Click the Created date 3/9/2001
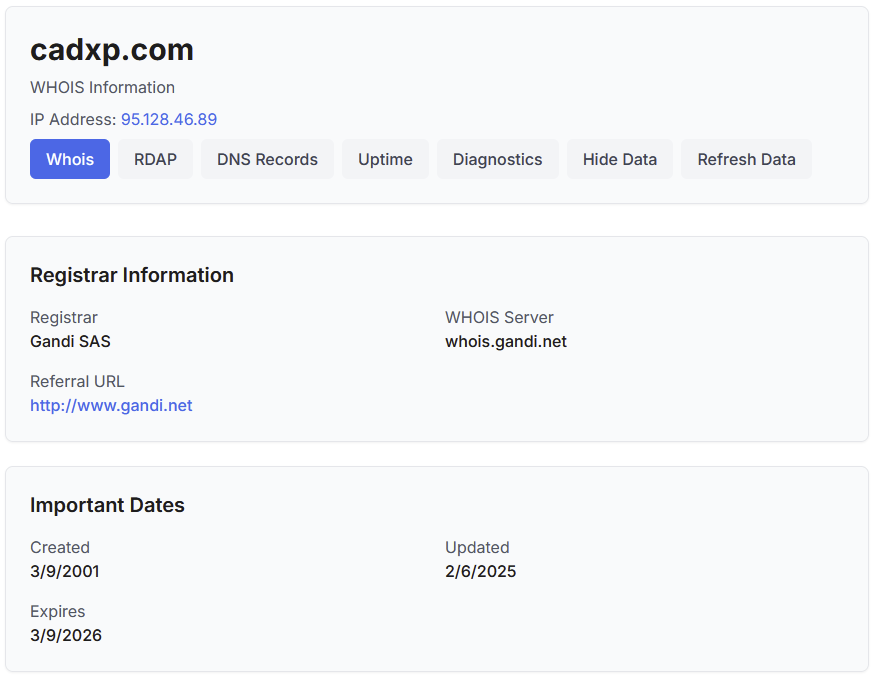Image resolution: width=877 pixels, height=677 pixels. click(65, 571)
